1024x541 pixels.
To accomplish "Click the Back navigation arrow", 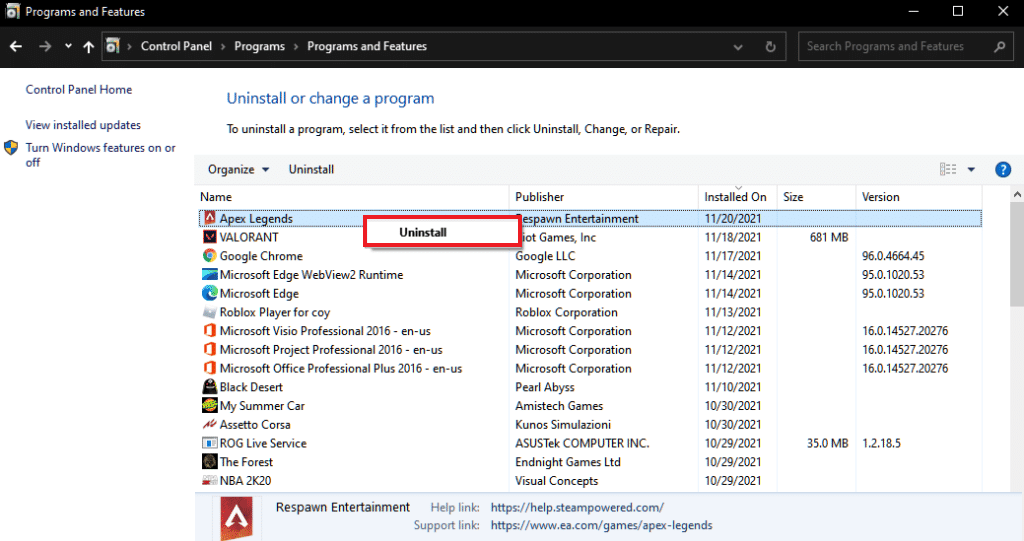I will (16, 46).
